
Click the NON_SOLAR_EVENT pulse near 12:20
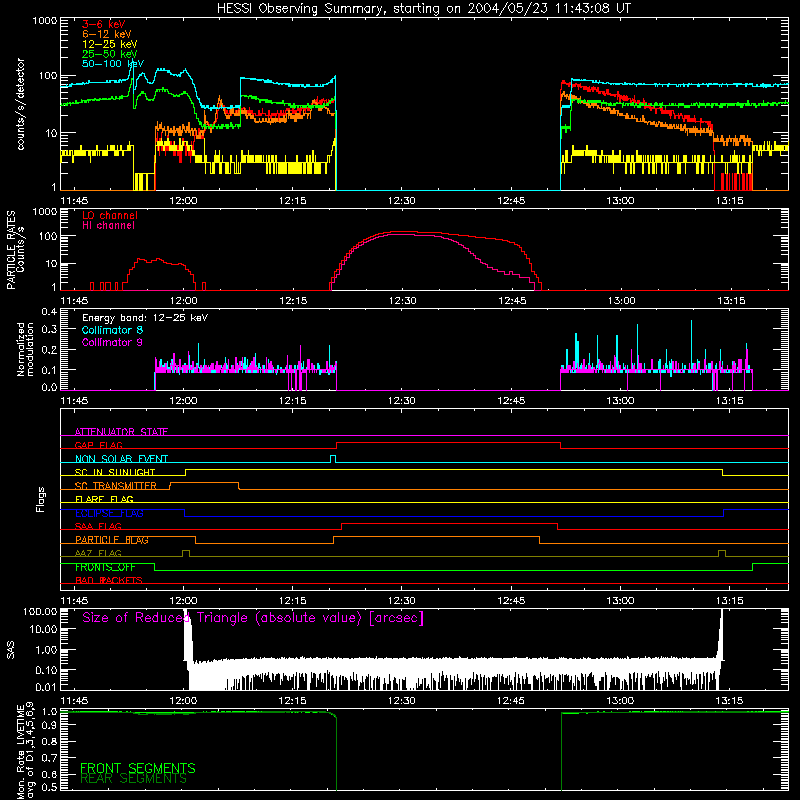(333, 459)
